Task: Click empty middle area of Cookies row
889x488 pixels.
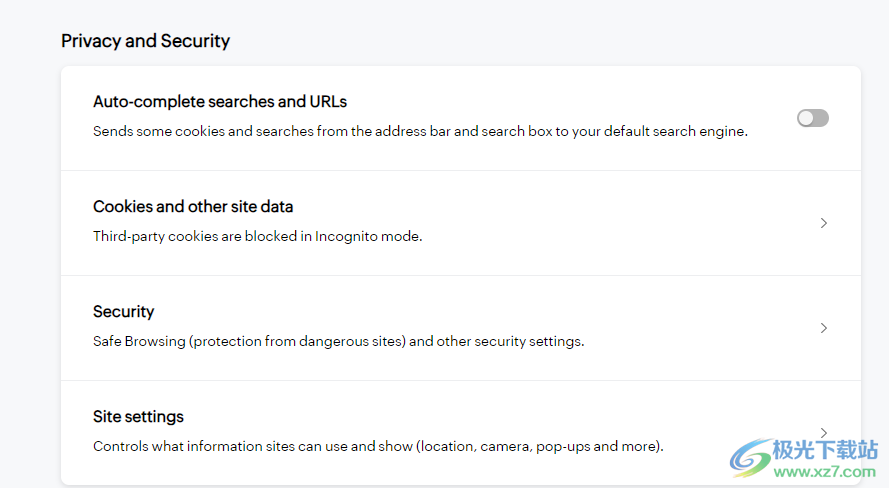Action: click(x=567, y=223)
